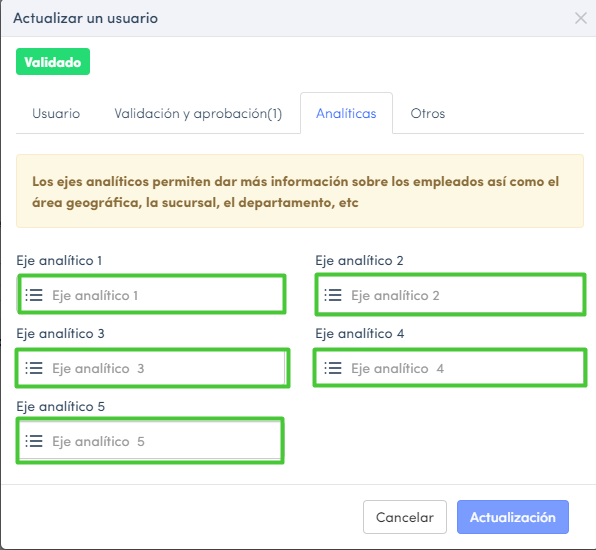Expand the Eje analítico 5 selector
The image size is (596, 550).
tap(151, 441)
